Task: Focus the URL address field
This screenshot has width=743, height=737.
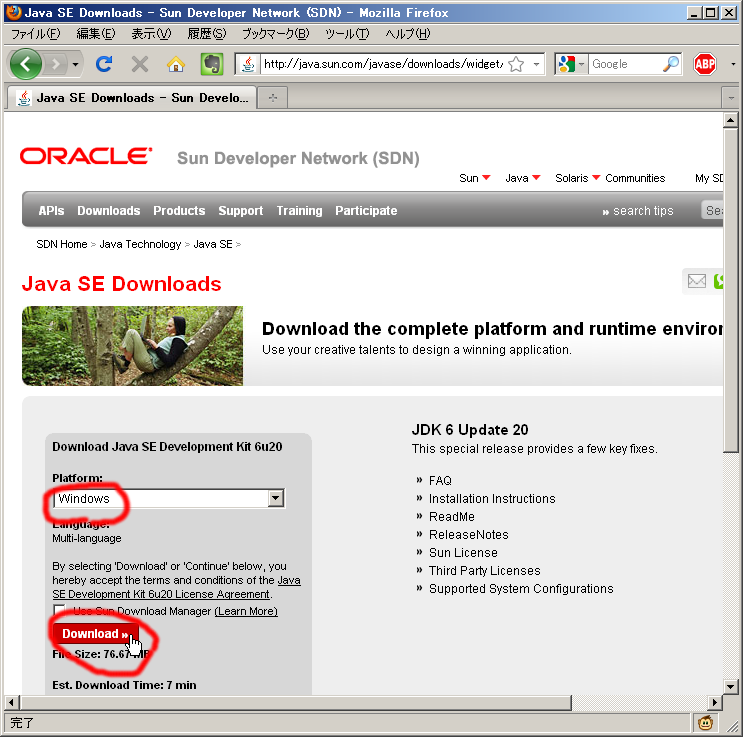Action: (x=383, y=64)
